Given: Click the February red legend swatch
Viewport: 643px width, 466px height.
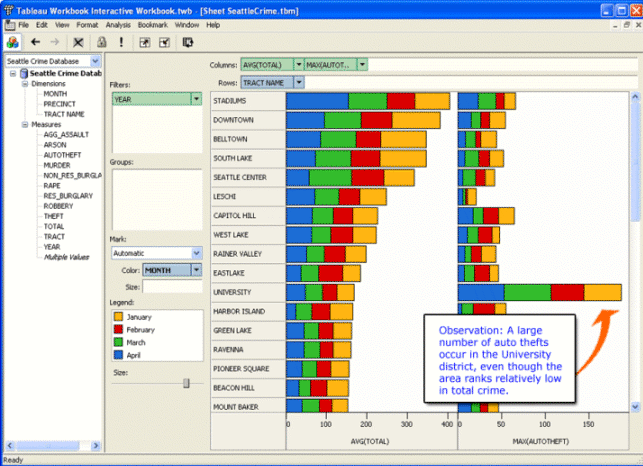Looking at the screenshot, I should pos(118,329).
